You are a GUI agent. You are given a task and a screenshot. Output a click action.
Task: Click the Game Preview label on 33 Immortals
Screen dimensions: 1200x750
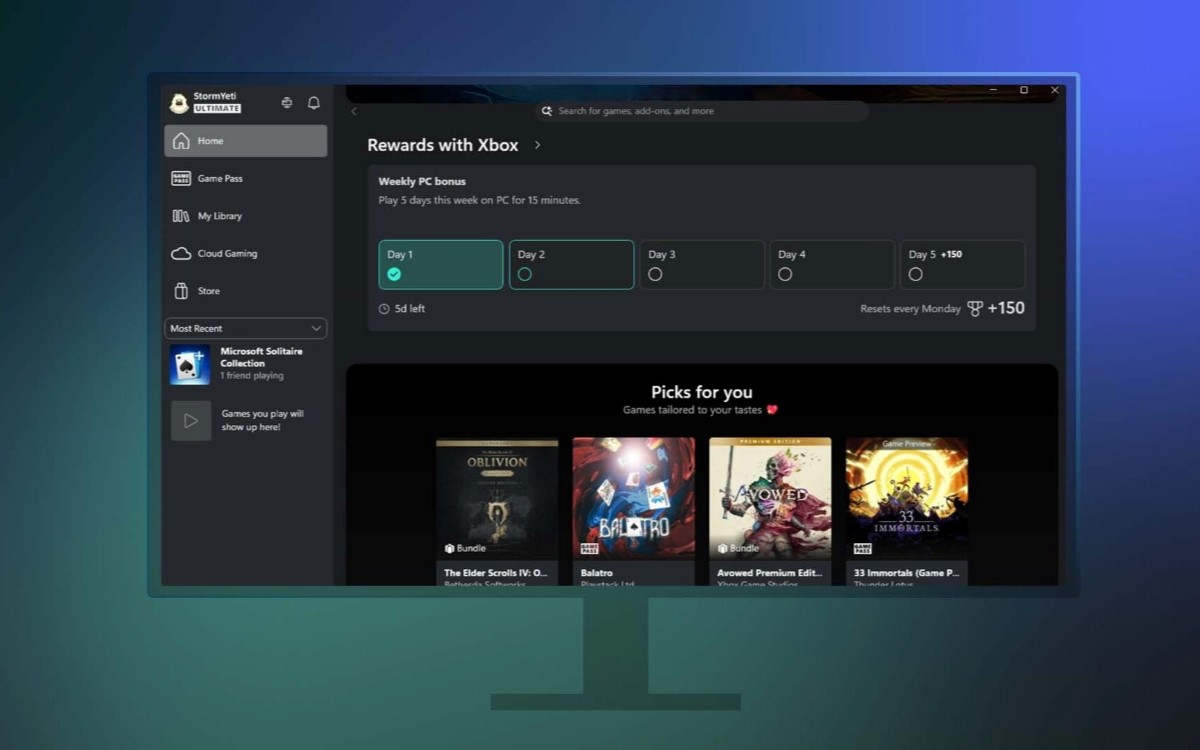coord(907,443)
